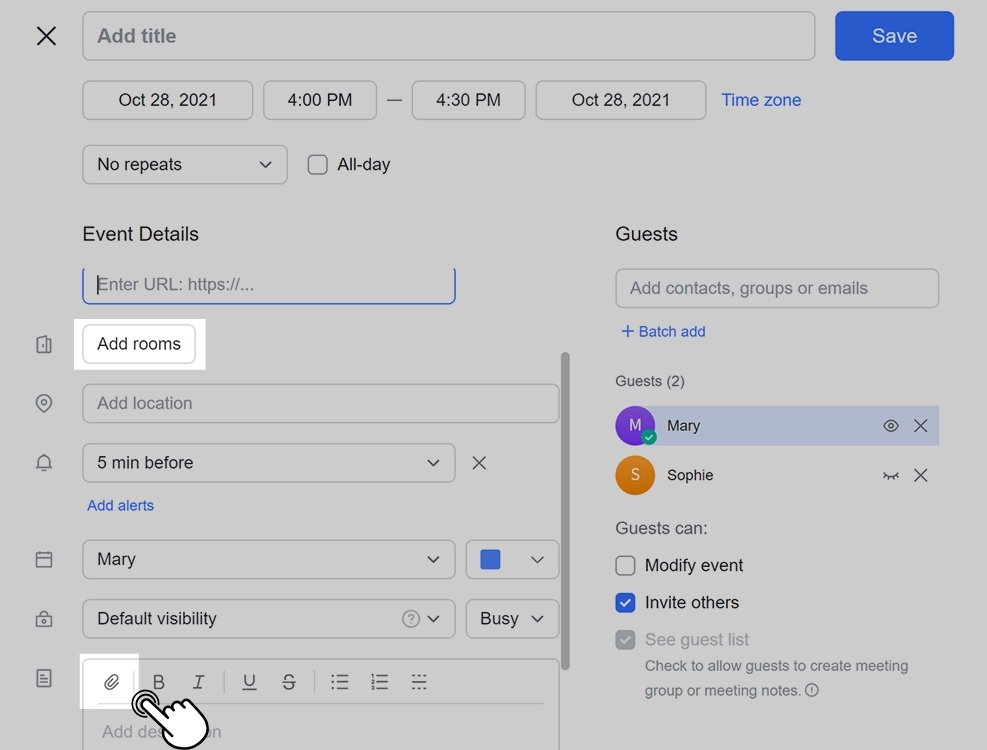Enable Modify event for guests
Screen dimensions: 987x750
[625, 566]
